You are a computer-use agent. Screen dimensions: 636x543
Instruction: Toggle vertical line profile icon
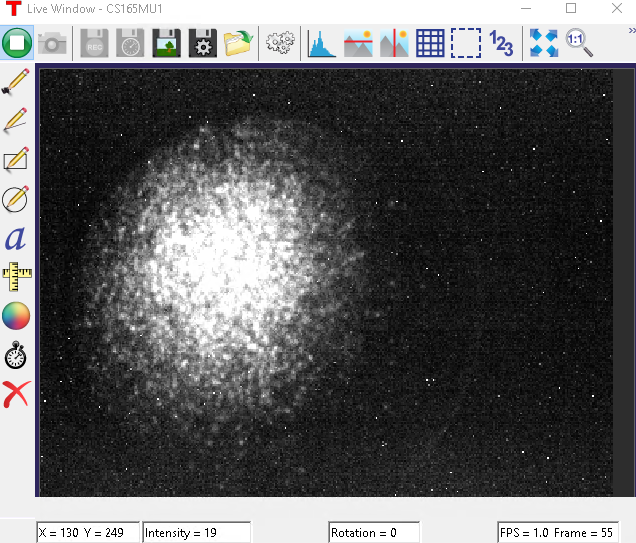pyautogui.click(x=394, y=43)
